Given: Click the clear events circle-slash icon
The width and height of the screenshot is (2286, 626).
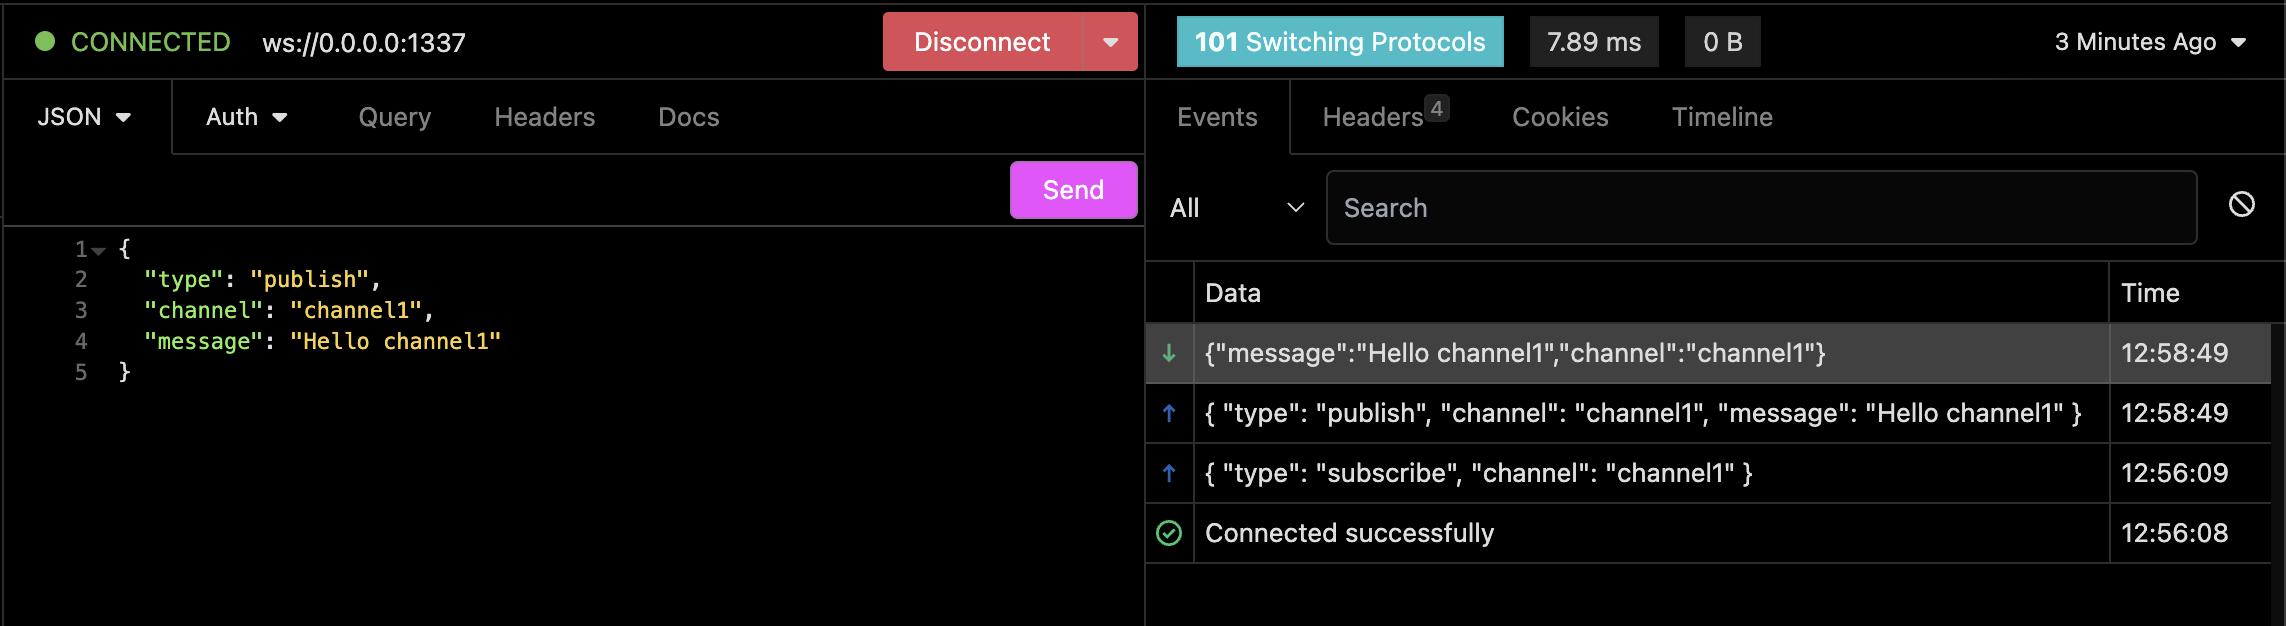Looking at the screenshot, I should (2242, 205).
